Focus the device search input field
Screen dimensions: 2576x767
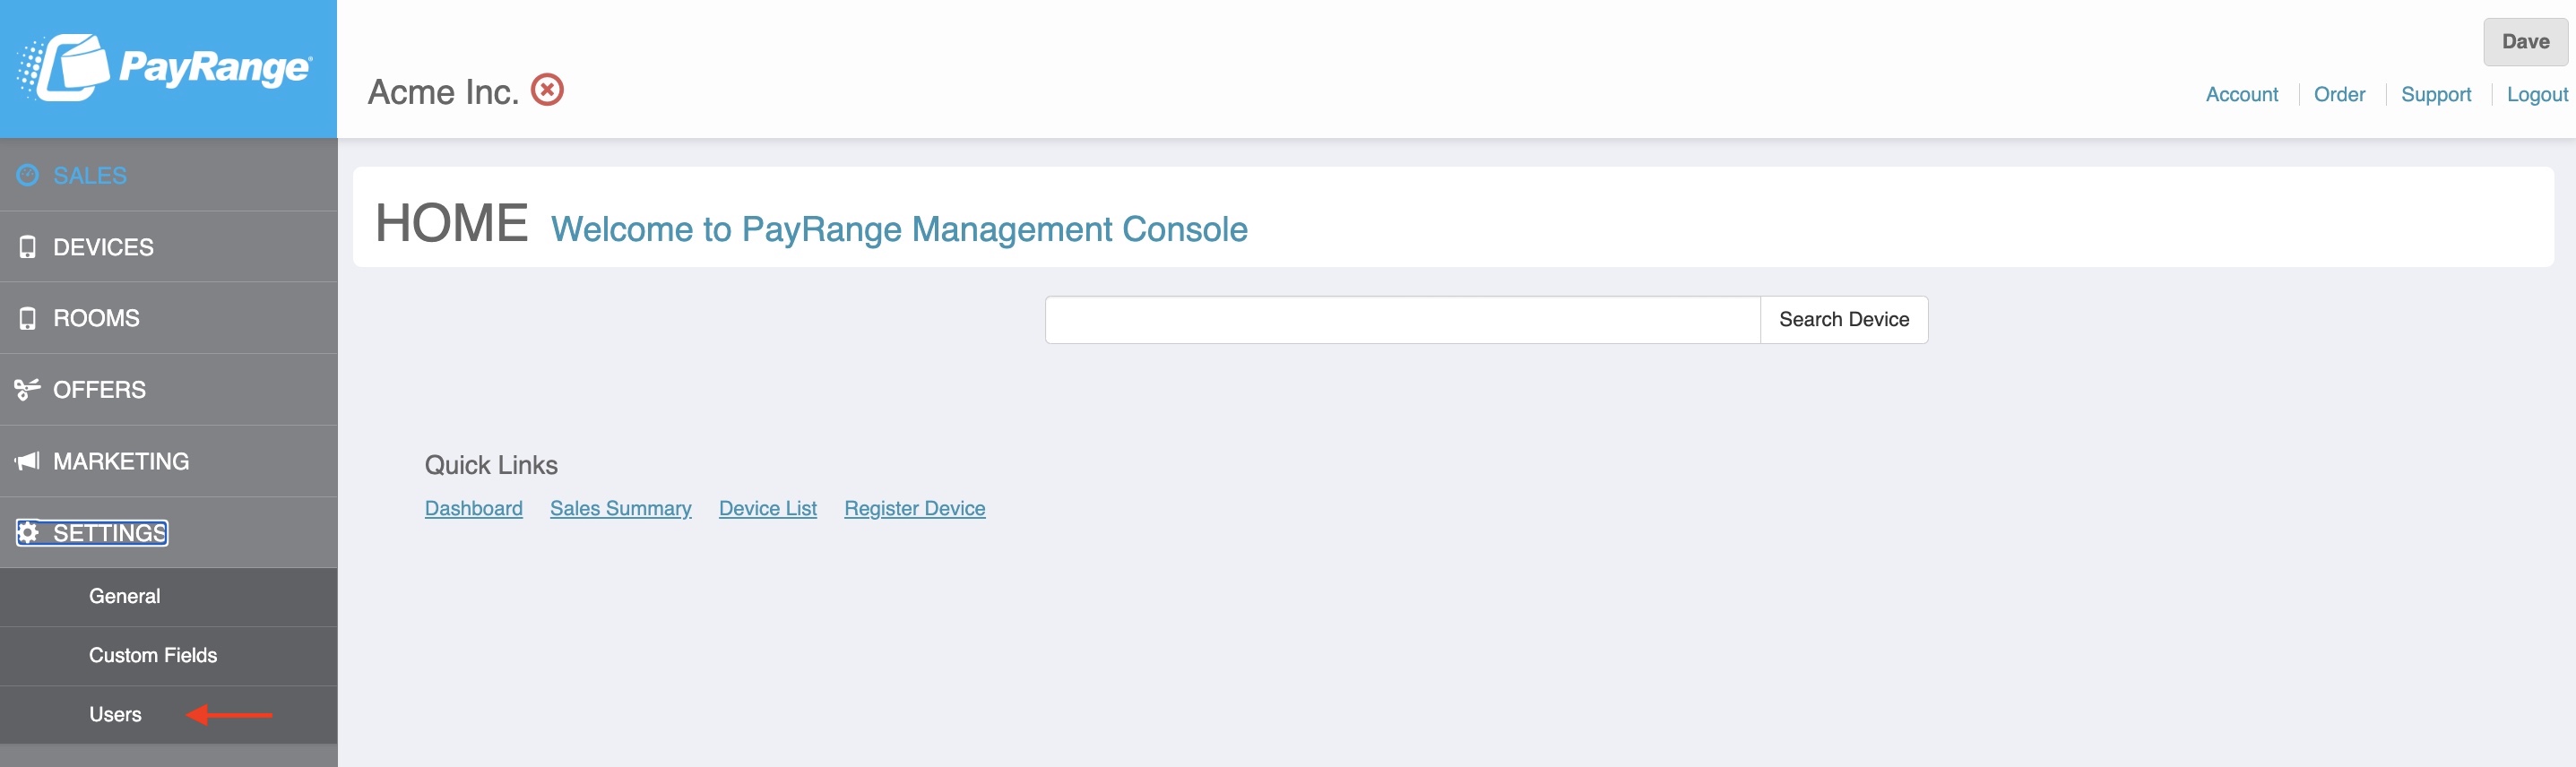click(1403, 319)
